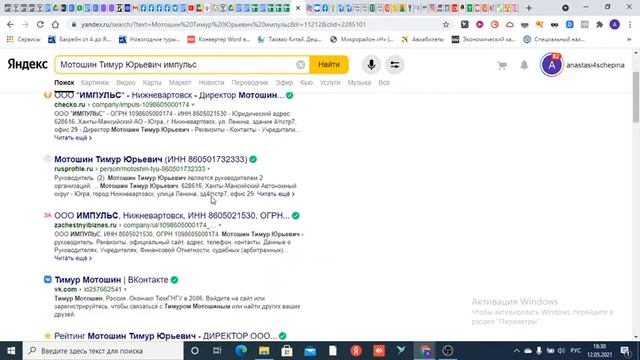
Task: Click the taskbar clock showing 12.05.2021
Action: point(600,351)
